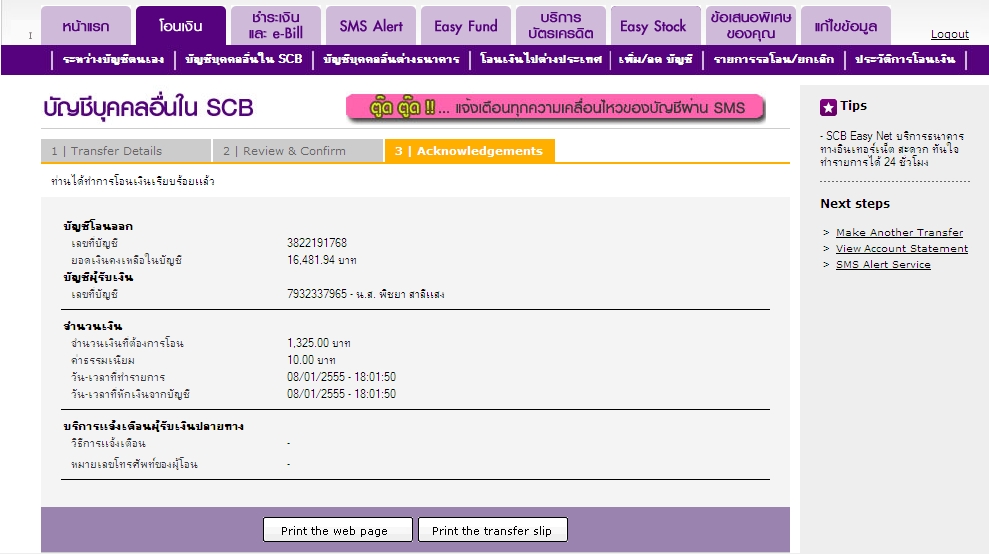Click the ท่านได้ทำการโอนเงินเรียบร้อยแล้ว confirmation message
Image resolution: width=989 pixels, height=558 pixels.
tap(133, 181)
